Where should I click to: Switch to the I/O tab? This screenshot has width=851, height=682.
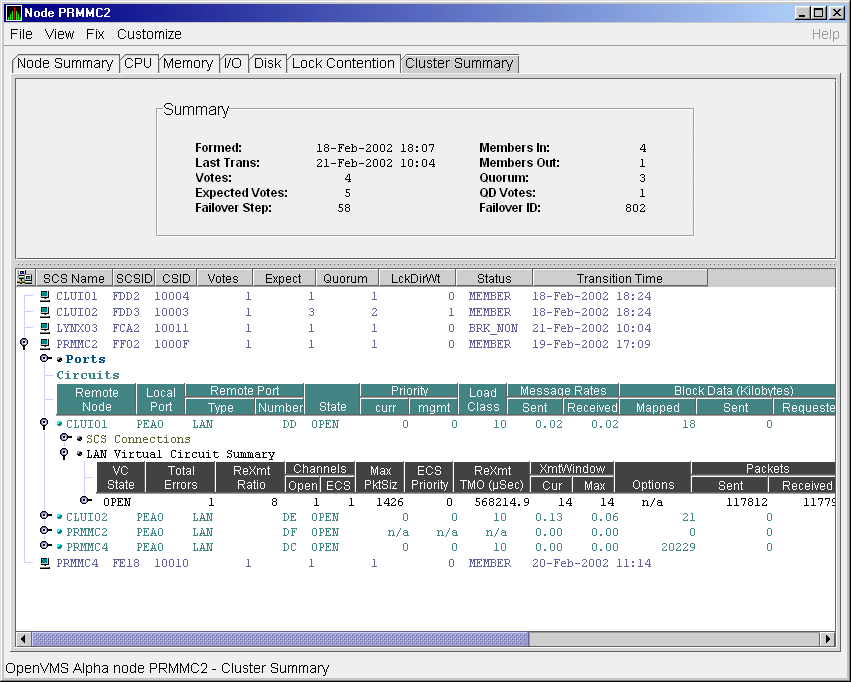click(x=233, y=63)
